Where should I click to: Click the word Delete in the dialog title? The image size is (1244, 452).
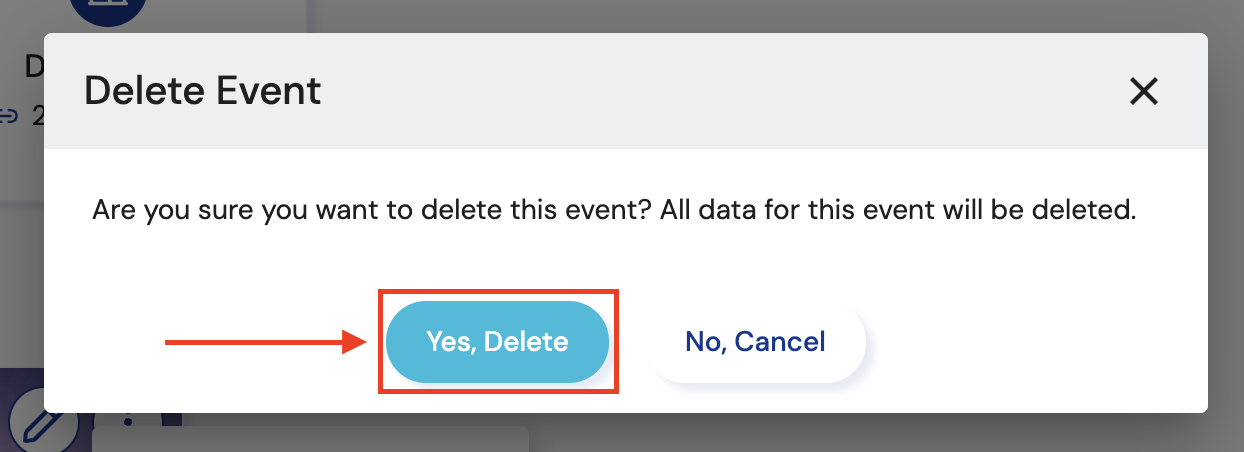pos(144,91)
